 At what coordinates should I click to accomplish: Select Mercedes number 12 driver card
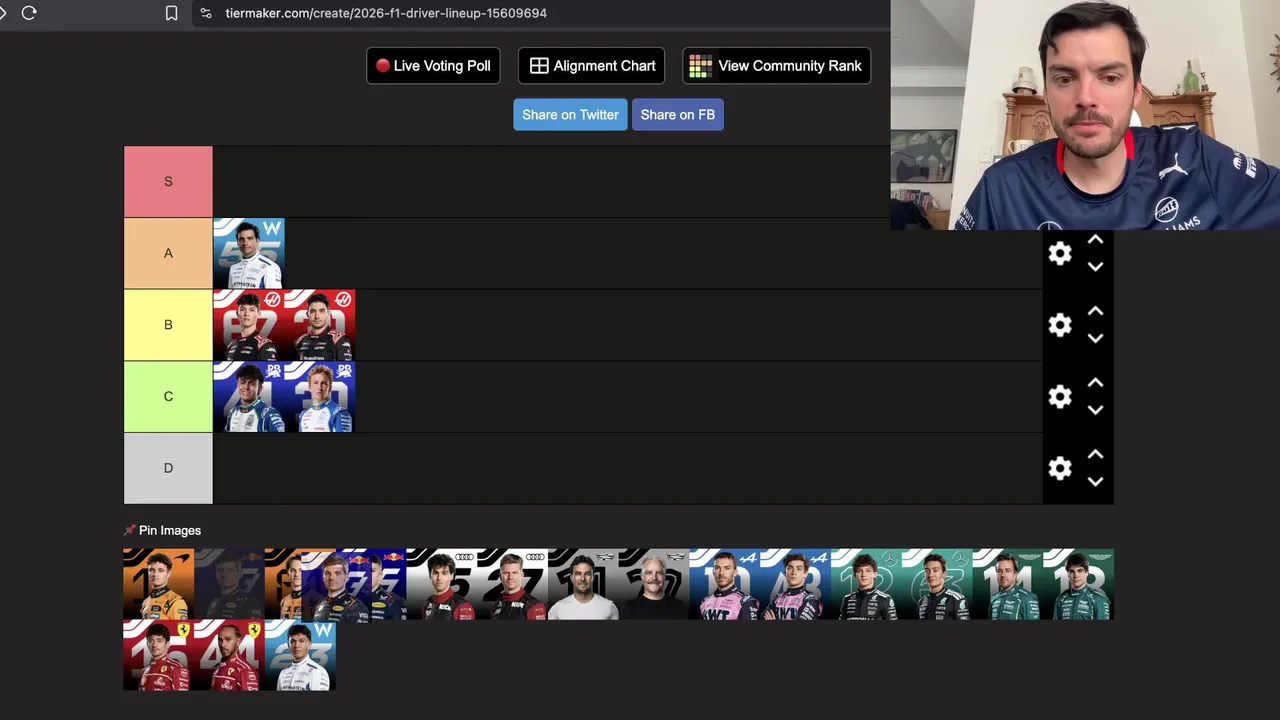point(867,584)
